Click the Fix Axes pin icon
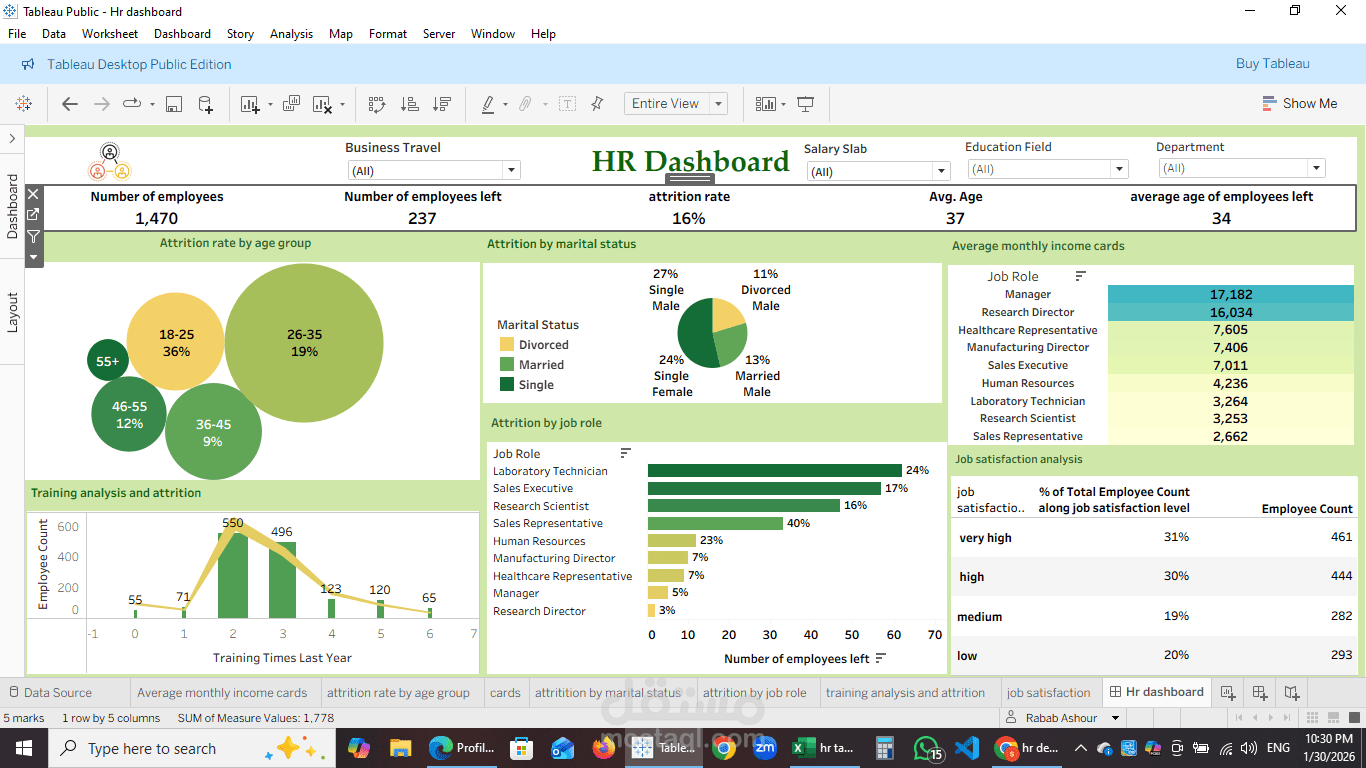Screen dimensions: 1366x768 tap(597, 103)
